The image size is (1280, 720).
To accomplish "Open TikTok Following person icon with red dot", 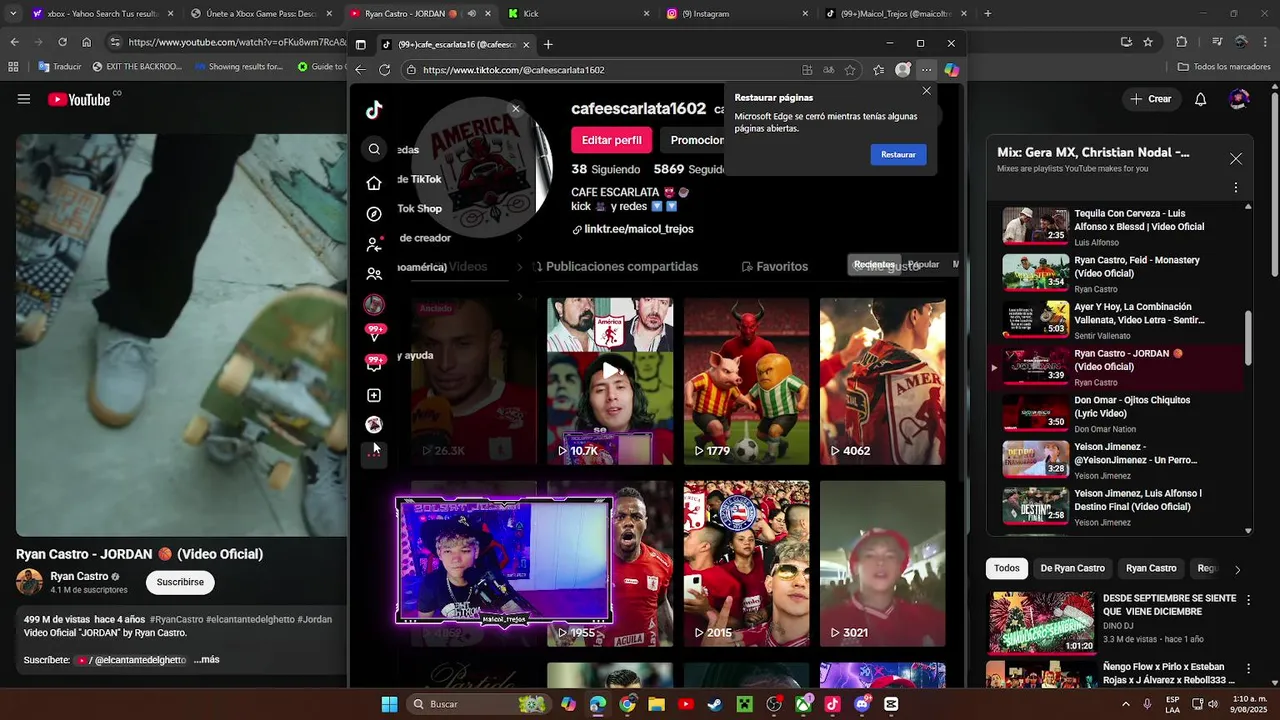I will (x=374, y=244).
